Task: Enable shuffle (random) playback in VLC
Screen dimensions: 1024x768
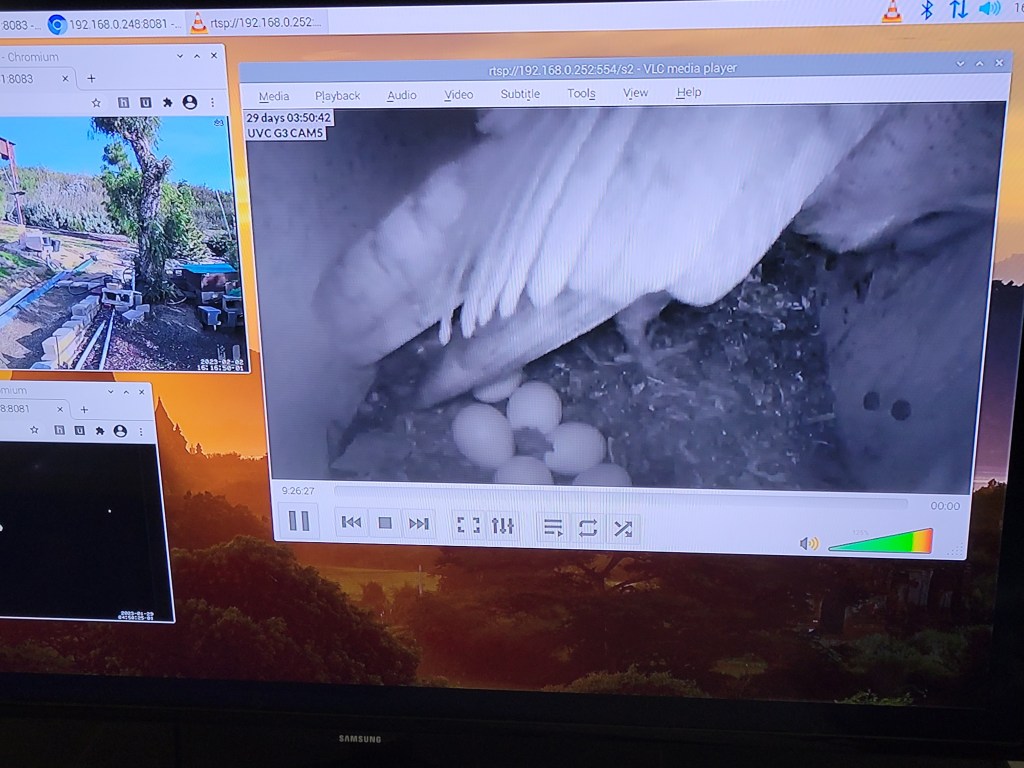Action: [622, 529]
